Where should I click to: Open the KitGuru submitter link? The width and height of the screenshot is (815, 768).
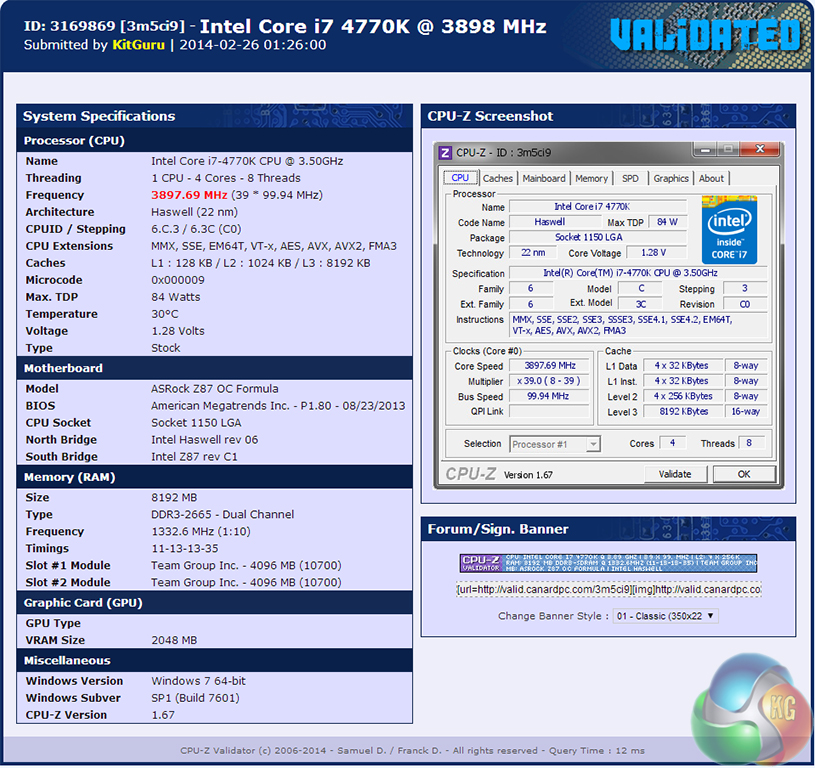coord(138,45)
